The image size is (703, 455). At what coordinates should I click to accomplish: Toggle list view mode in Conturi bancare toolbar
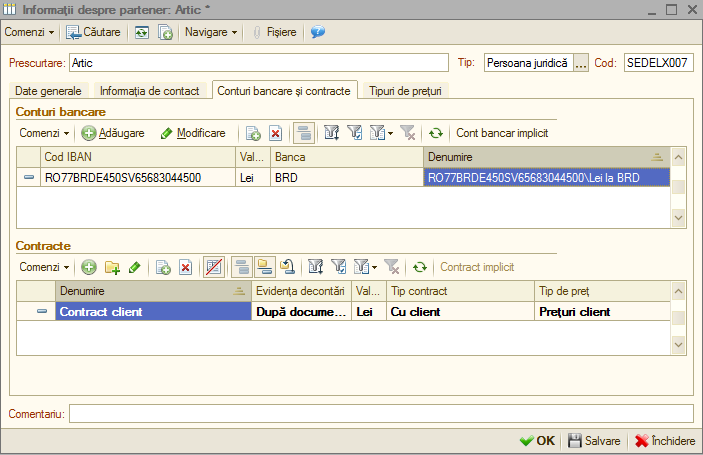pos(304,133)
